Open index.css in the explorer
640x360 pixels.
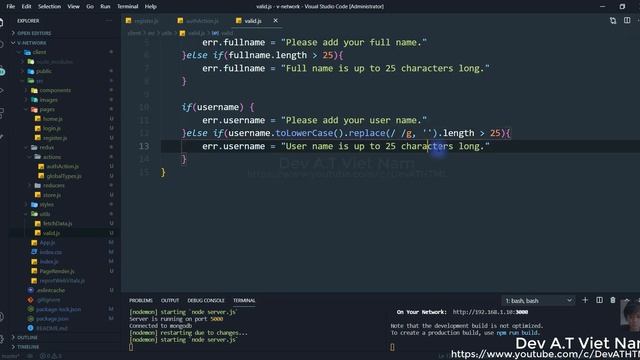pyautogui.click(x=51, y=252)
